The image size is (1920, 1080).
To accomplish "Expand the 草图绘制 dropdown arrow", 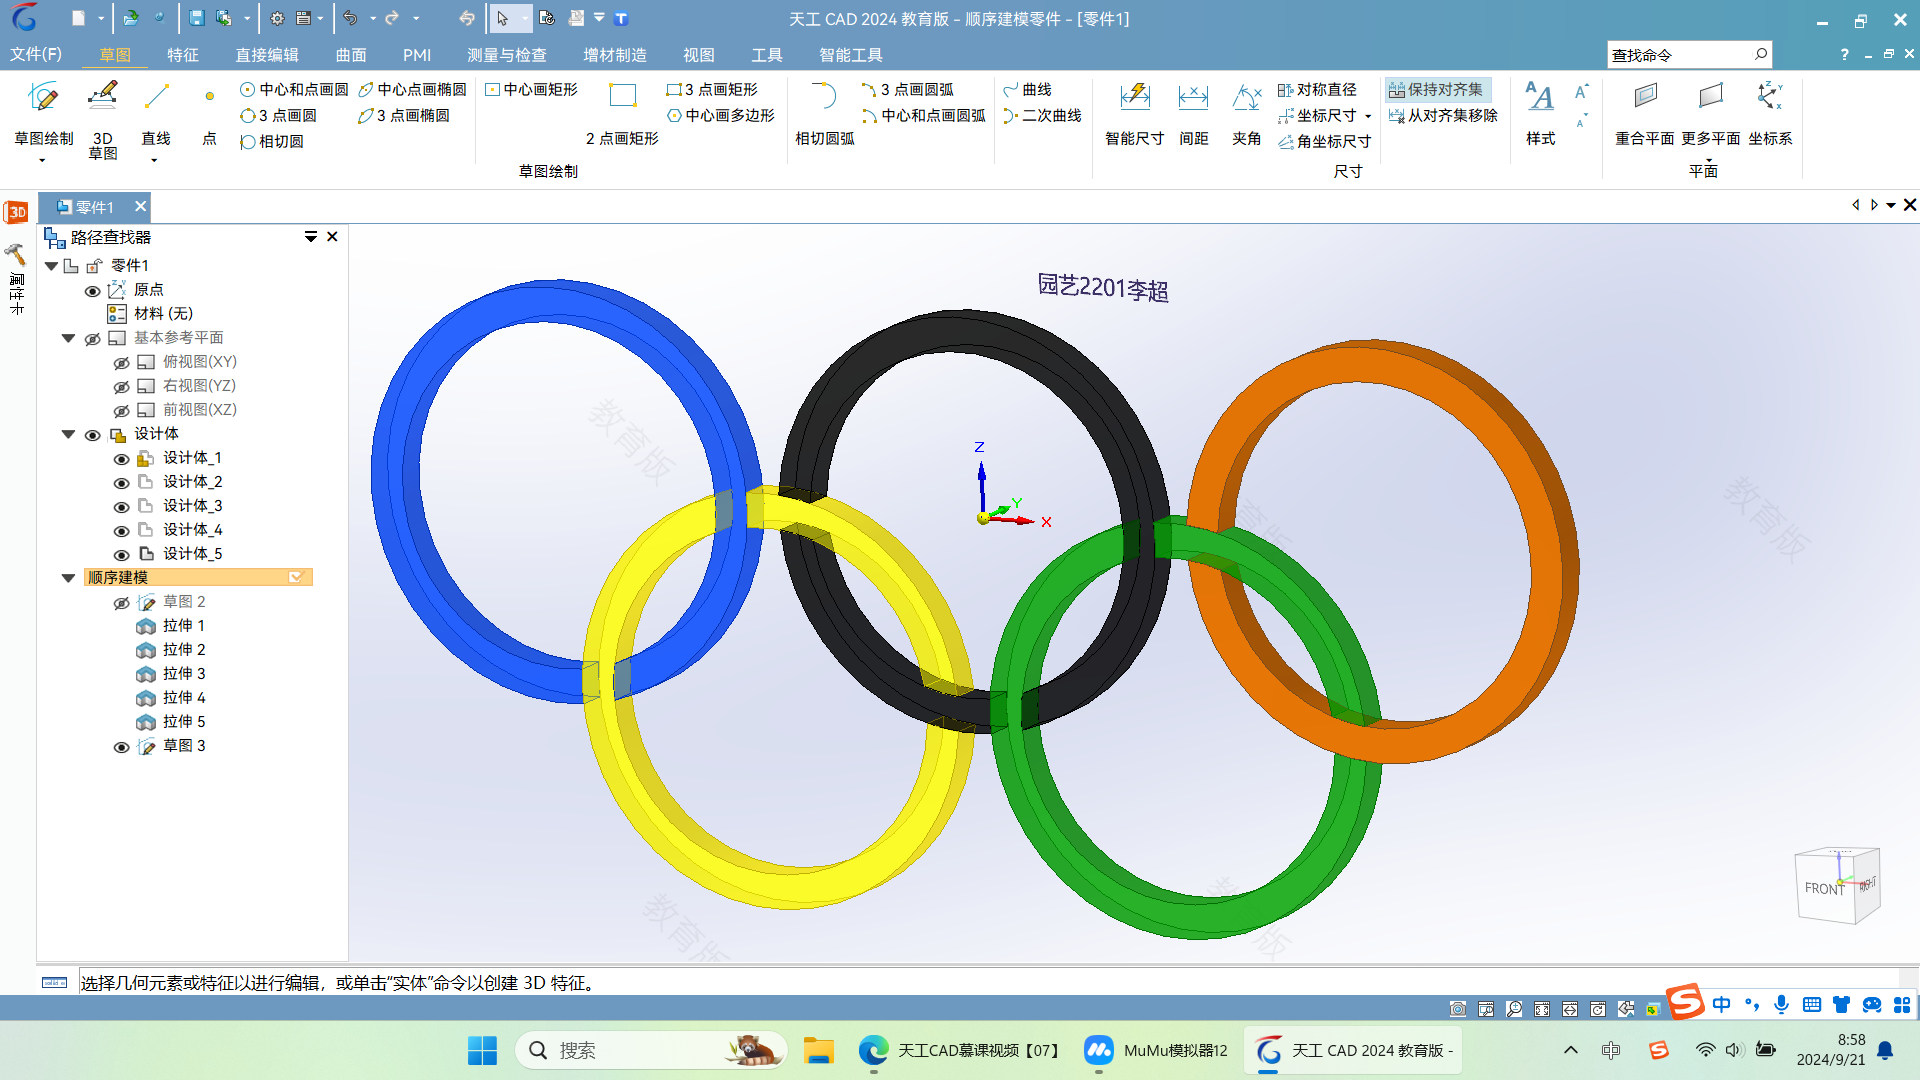I will (x=42, y=160).
